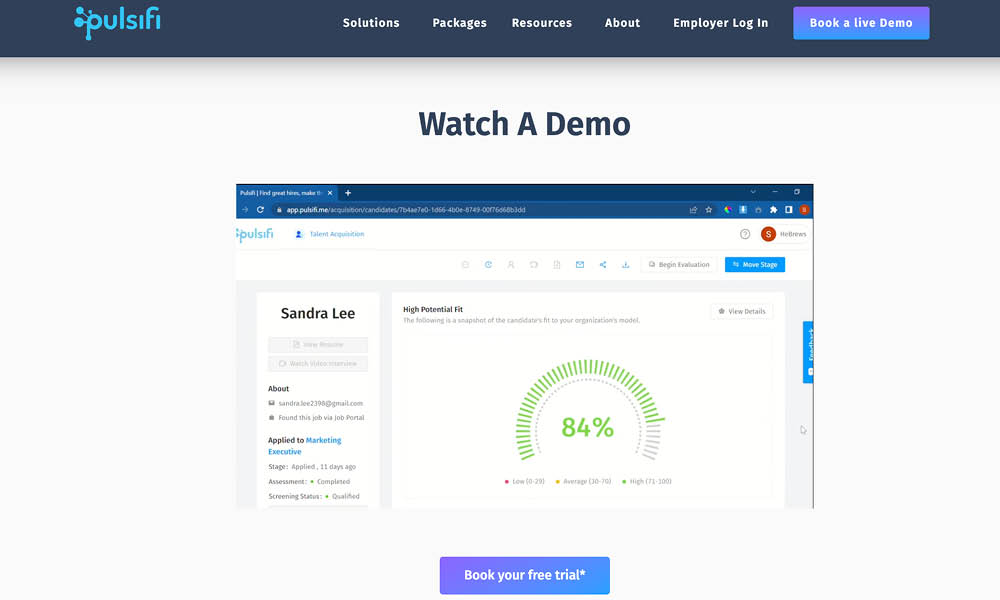Click the Pulsifi logo in the site header

117,22
